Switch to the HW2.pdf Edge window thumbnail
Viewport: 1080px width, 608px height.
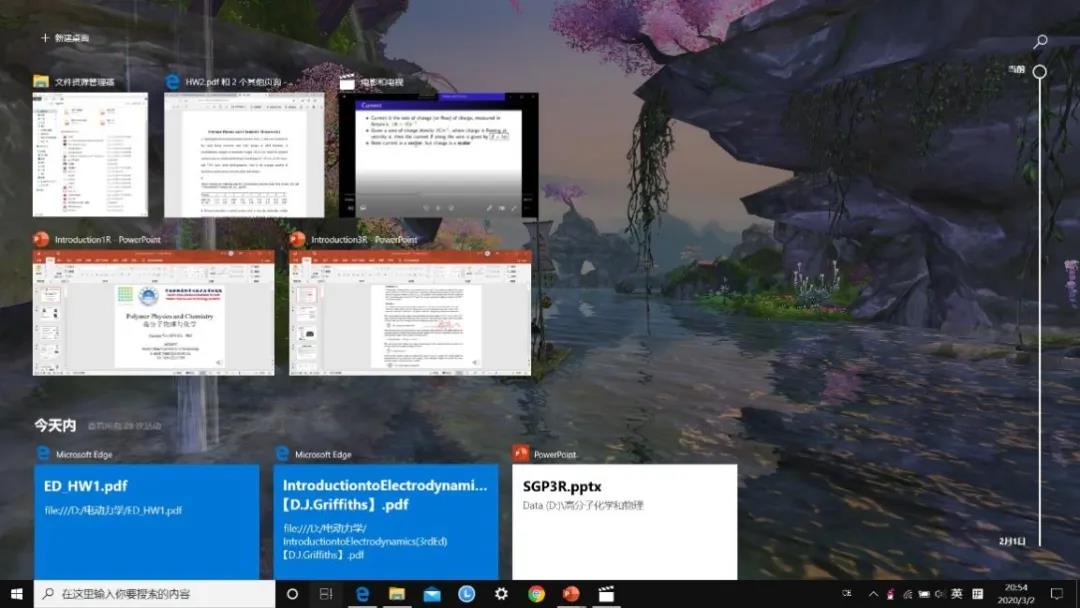244,155
